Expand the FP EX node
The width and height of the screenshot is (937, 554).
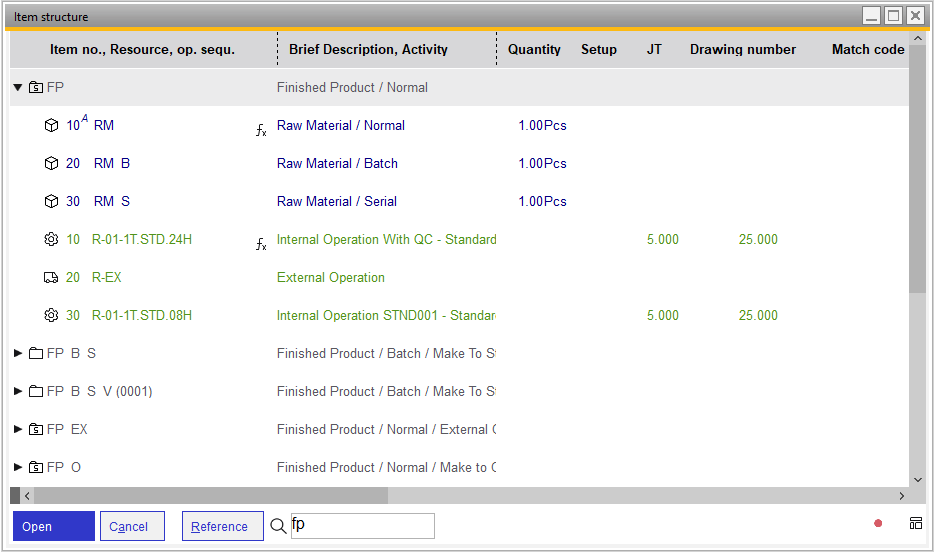[18, 430]
